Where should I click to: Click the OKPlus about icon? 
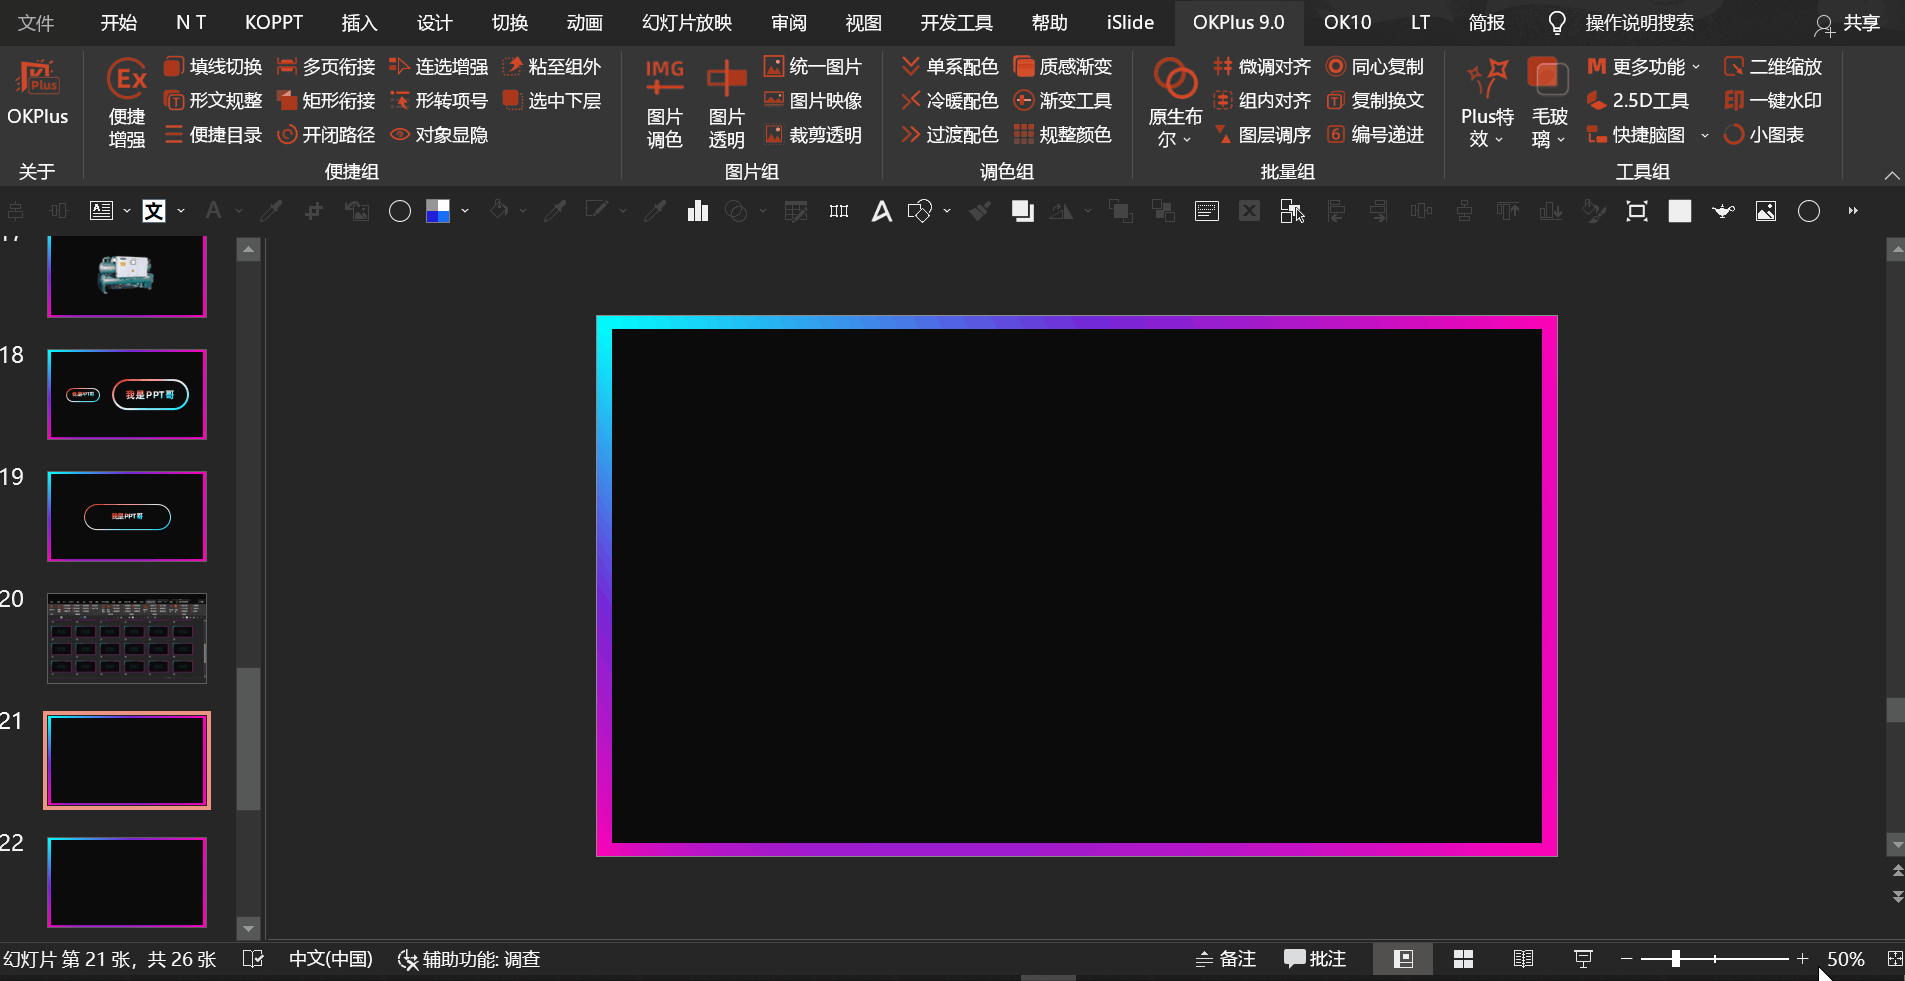point(37,92)
